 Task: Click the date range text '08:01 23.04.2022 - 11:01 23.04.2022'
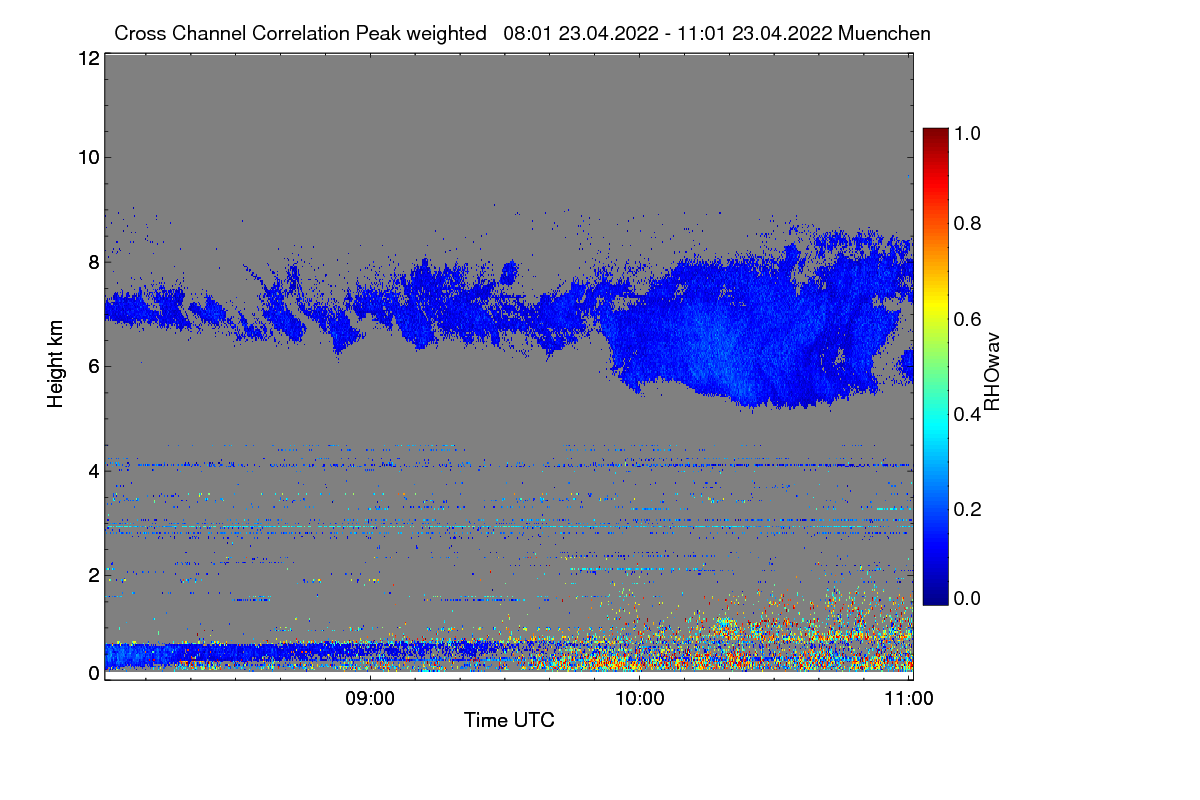click(669, 33)
